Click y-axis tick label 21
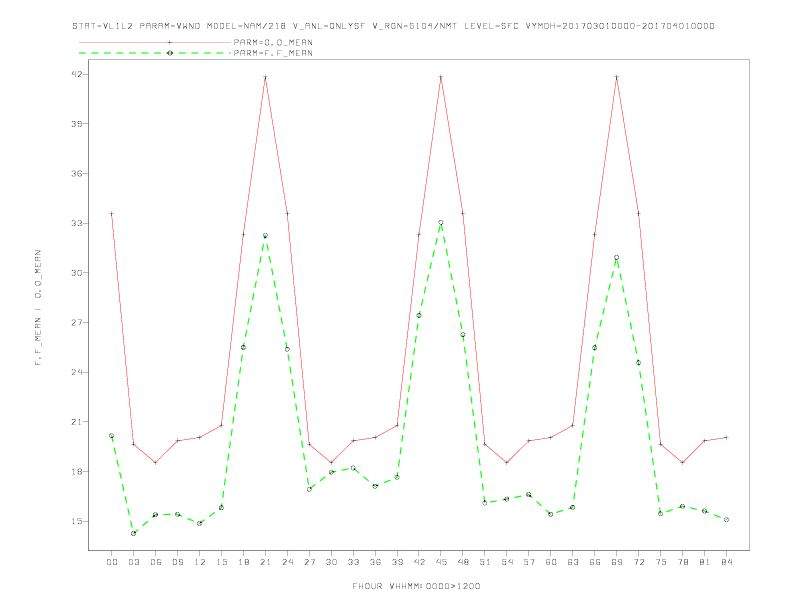792x612 pixels. coord(76,422)
